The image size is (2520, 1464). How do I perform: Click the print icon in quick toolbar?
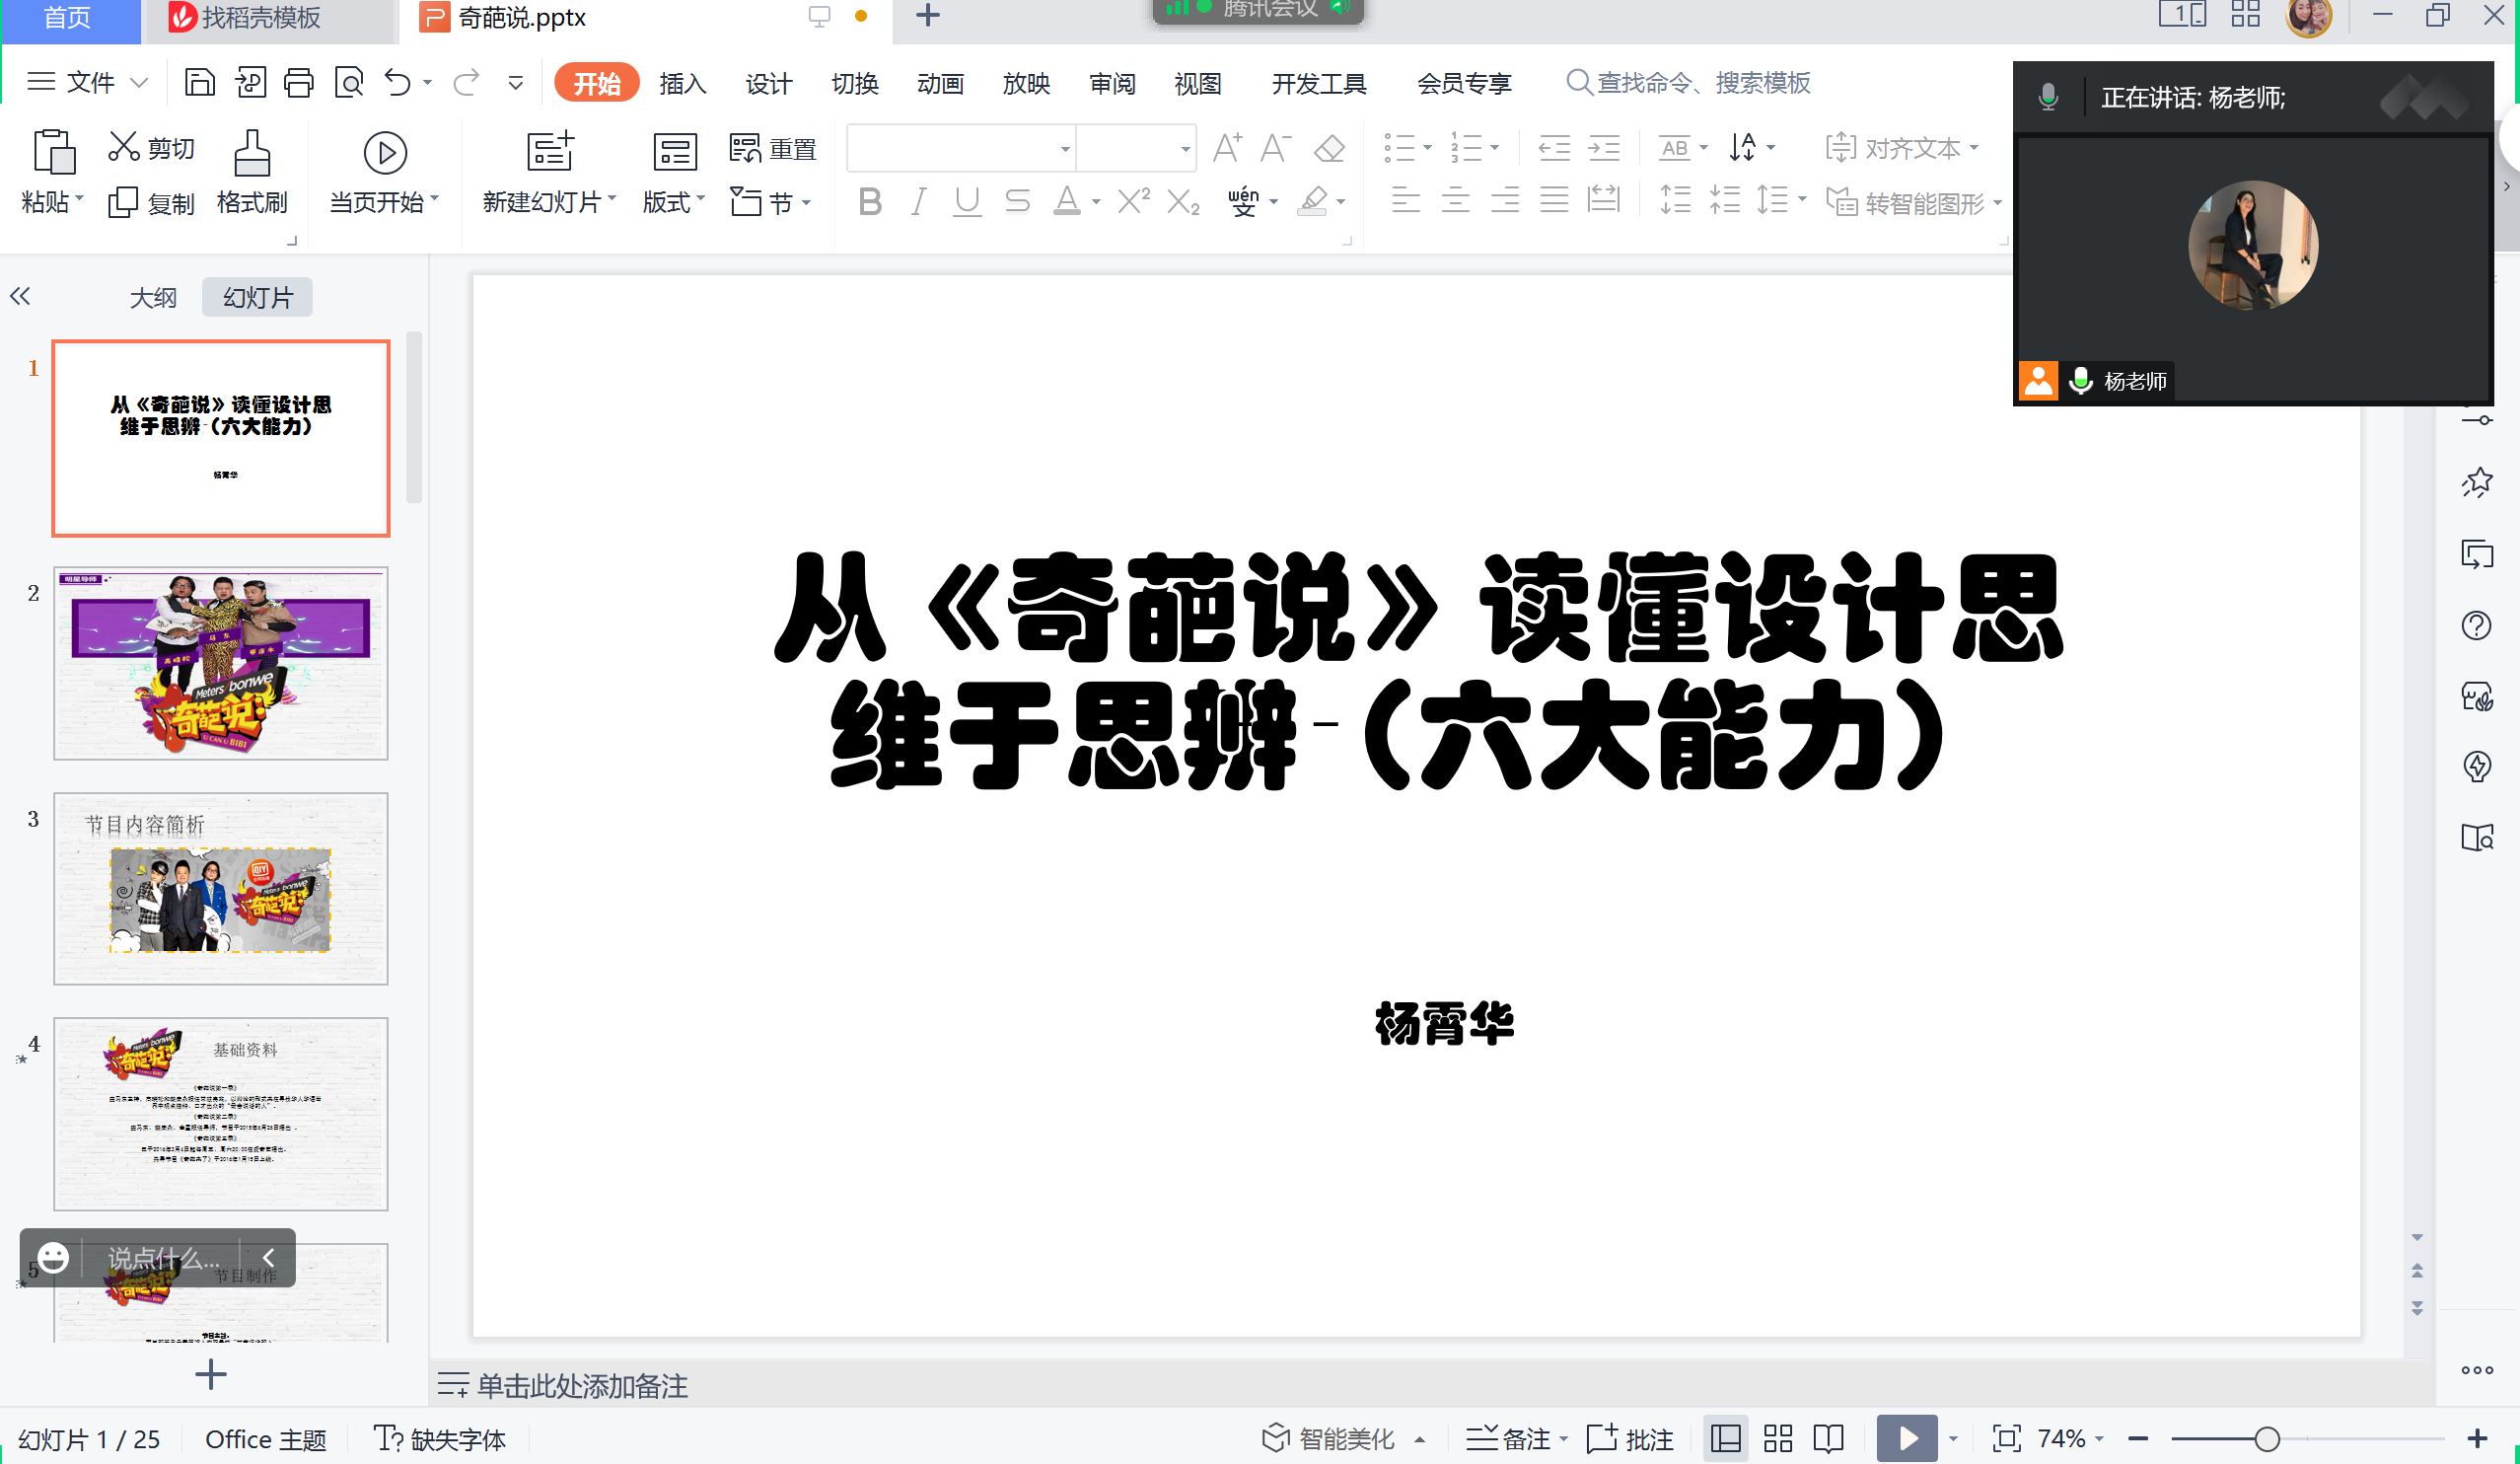click(298, 83)
